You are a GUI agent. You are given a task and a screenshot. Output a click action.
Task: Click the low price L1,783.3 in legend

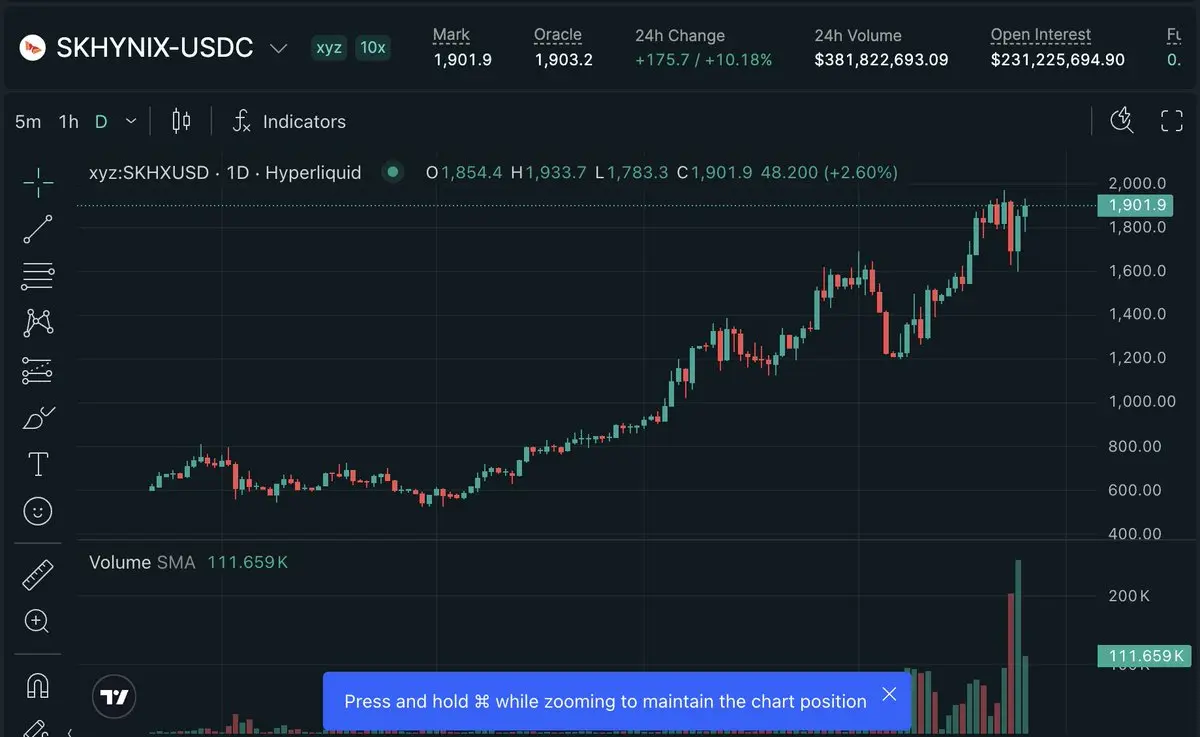click(632, 172)
